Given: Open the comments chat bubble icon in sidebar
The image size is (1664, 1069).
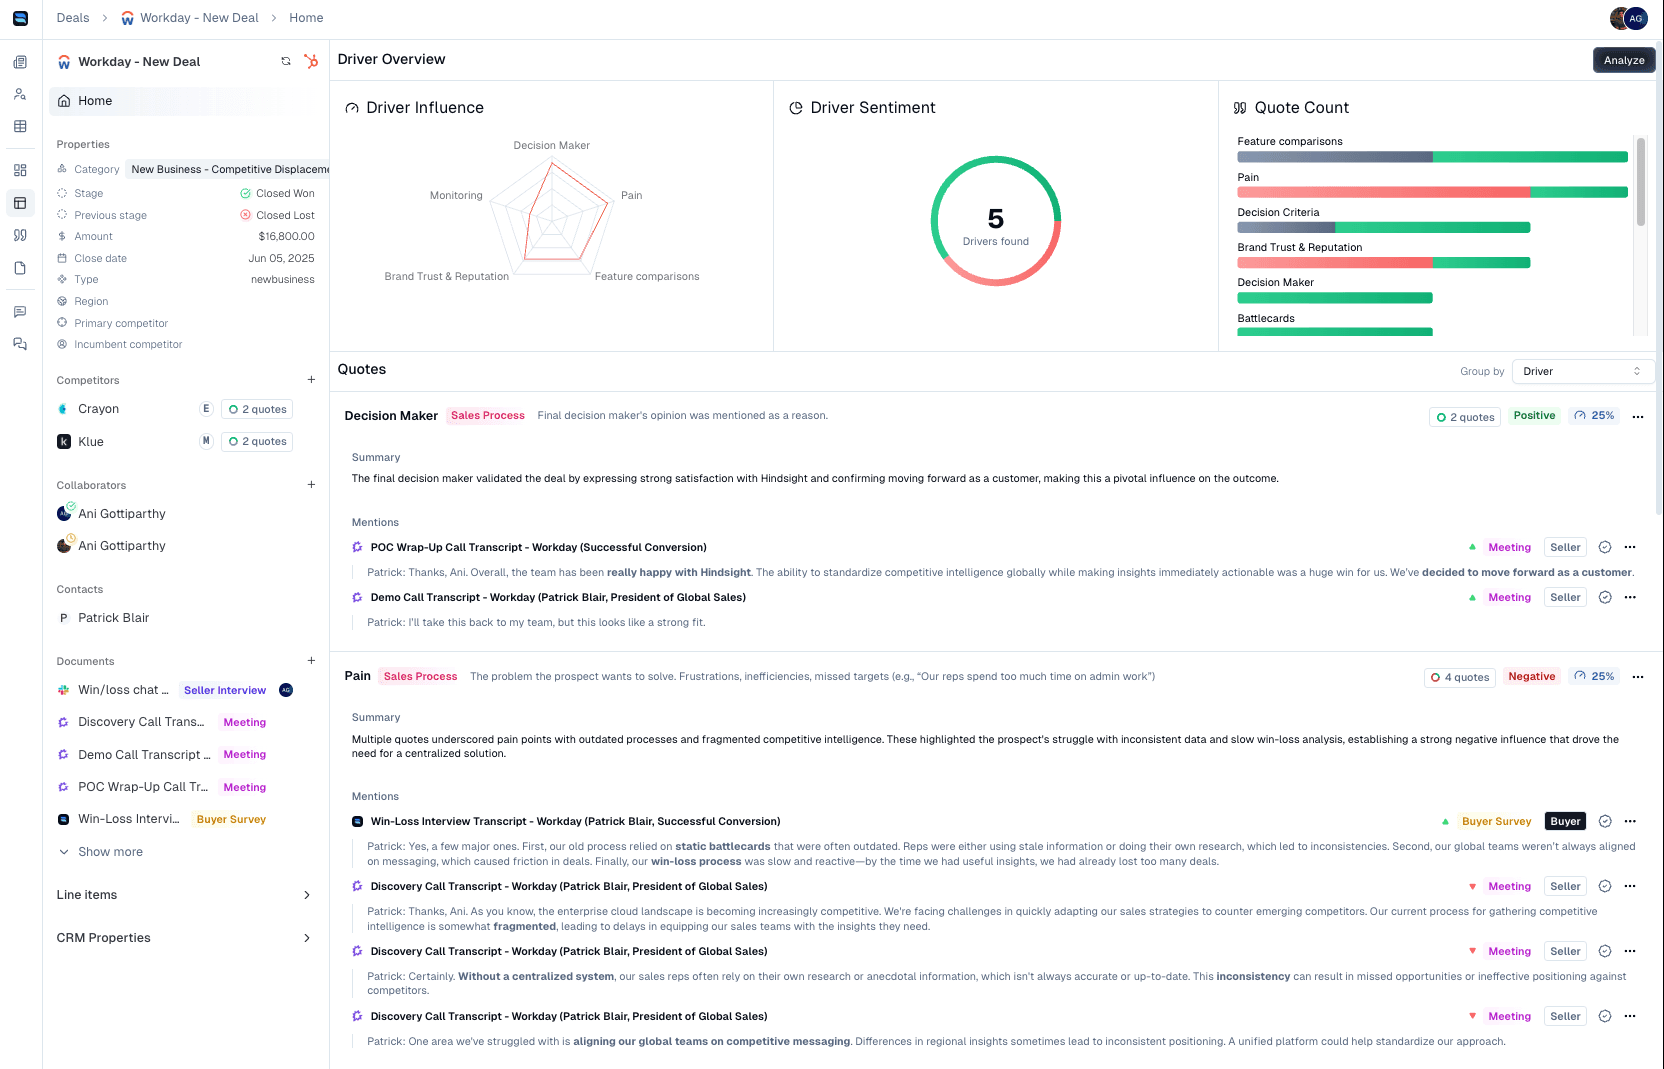Looking at the screenshot, I should point(20,311).
